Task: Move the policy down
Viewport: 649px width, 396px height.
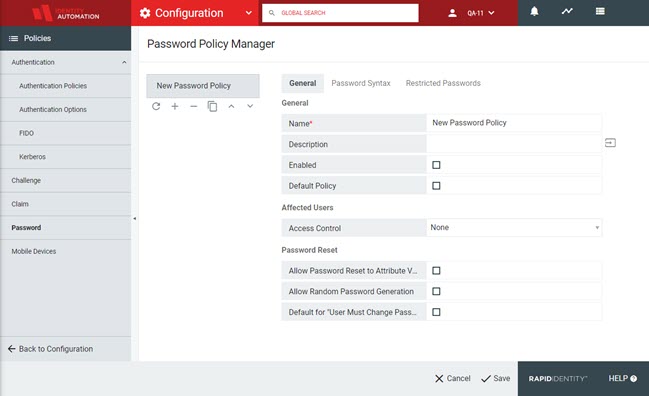Action: [x=250, y=106]
